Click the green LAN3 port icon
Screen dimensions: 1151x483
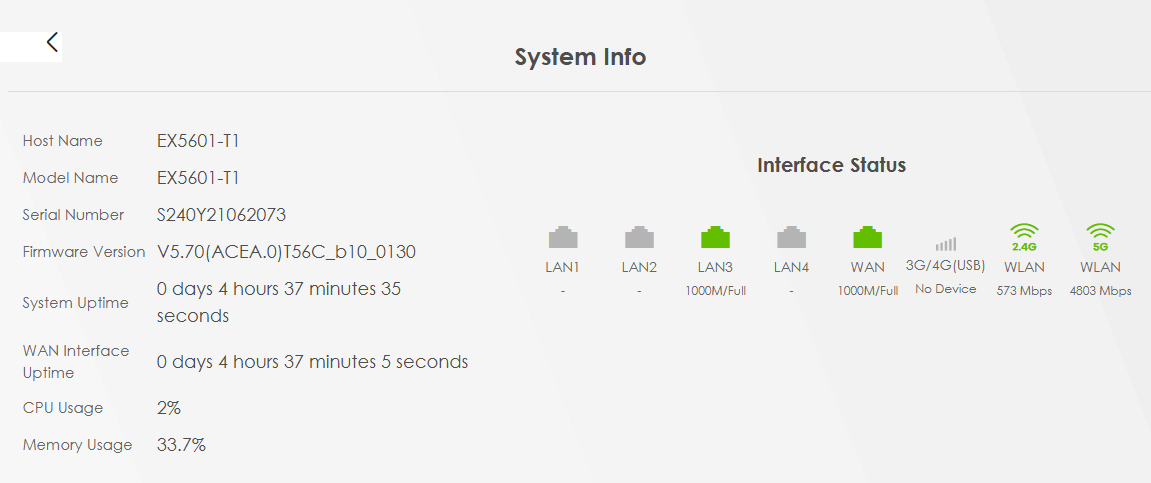click(x=716, y=237)
